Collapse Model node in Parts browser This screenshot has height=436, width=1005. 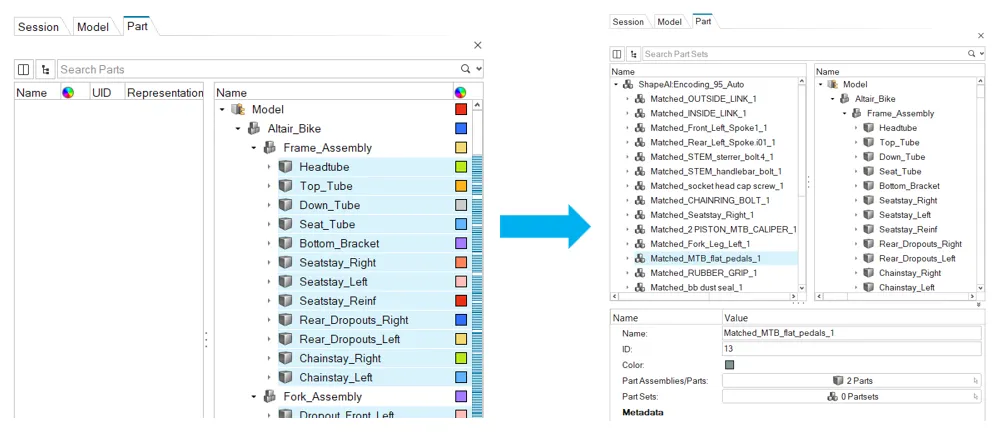point(222,110)
